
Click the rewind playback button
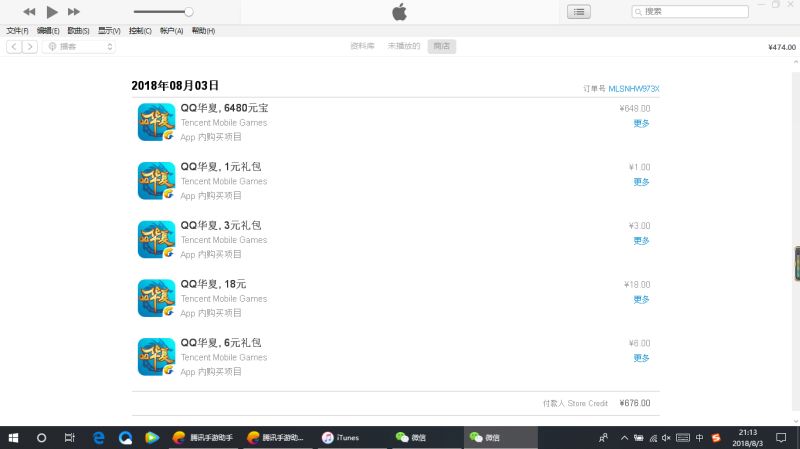point(29,11)
